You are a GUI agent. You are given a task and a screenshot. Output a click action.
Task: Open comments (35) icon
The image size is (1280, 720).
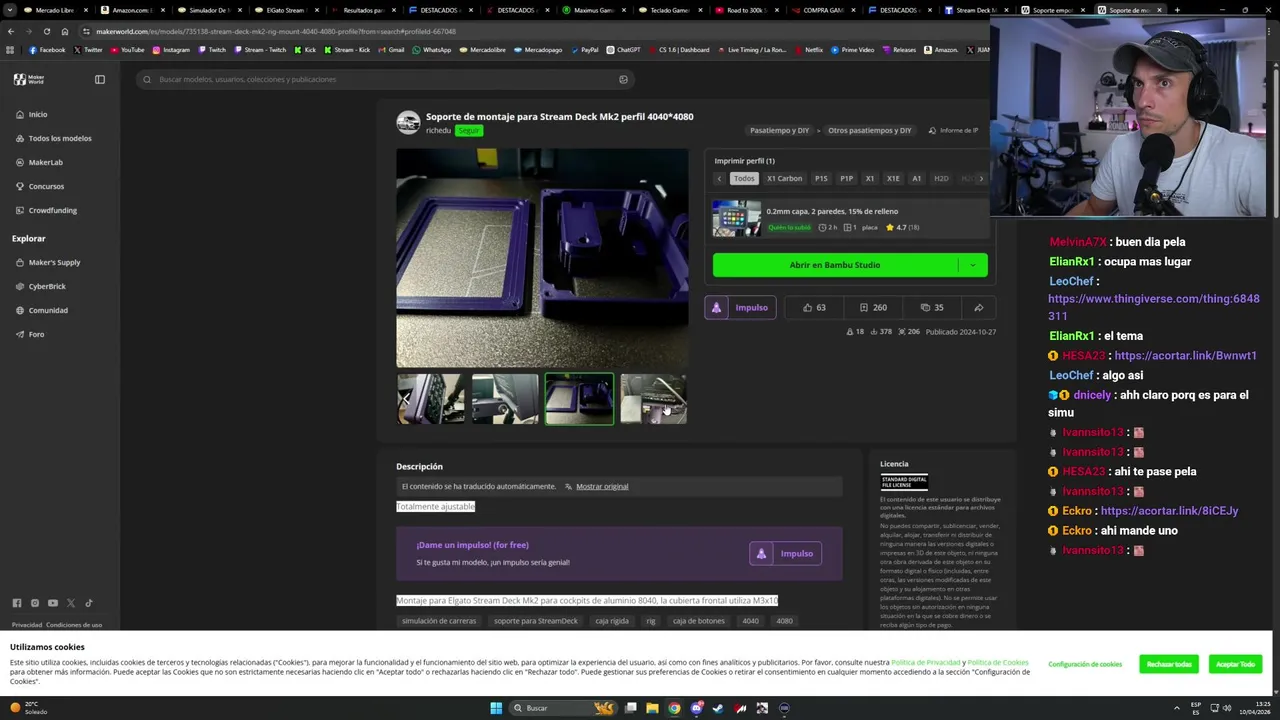point(931,307)
